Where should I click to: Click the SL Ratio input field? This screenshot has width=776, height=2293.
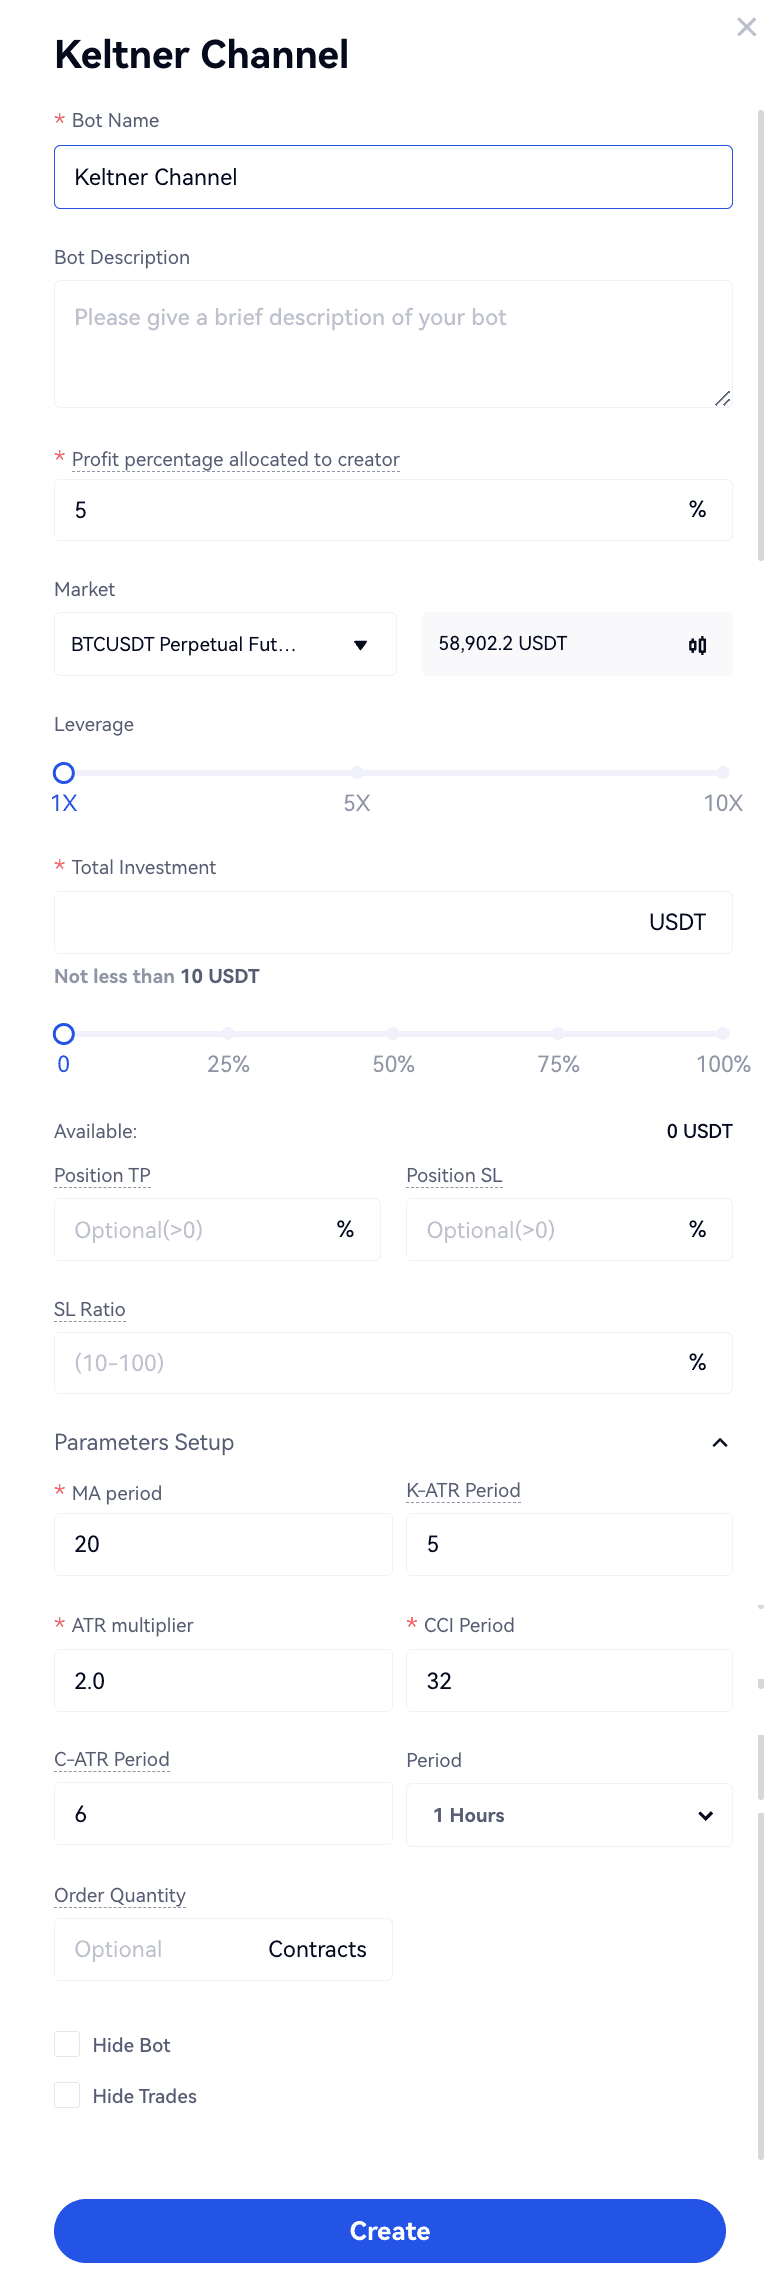(x=370, y=1363)
